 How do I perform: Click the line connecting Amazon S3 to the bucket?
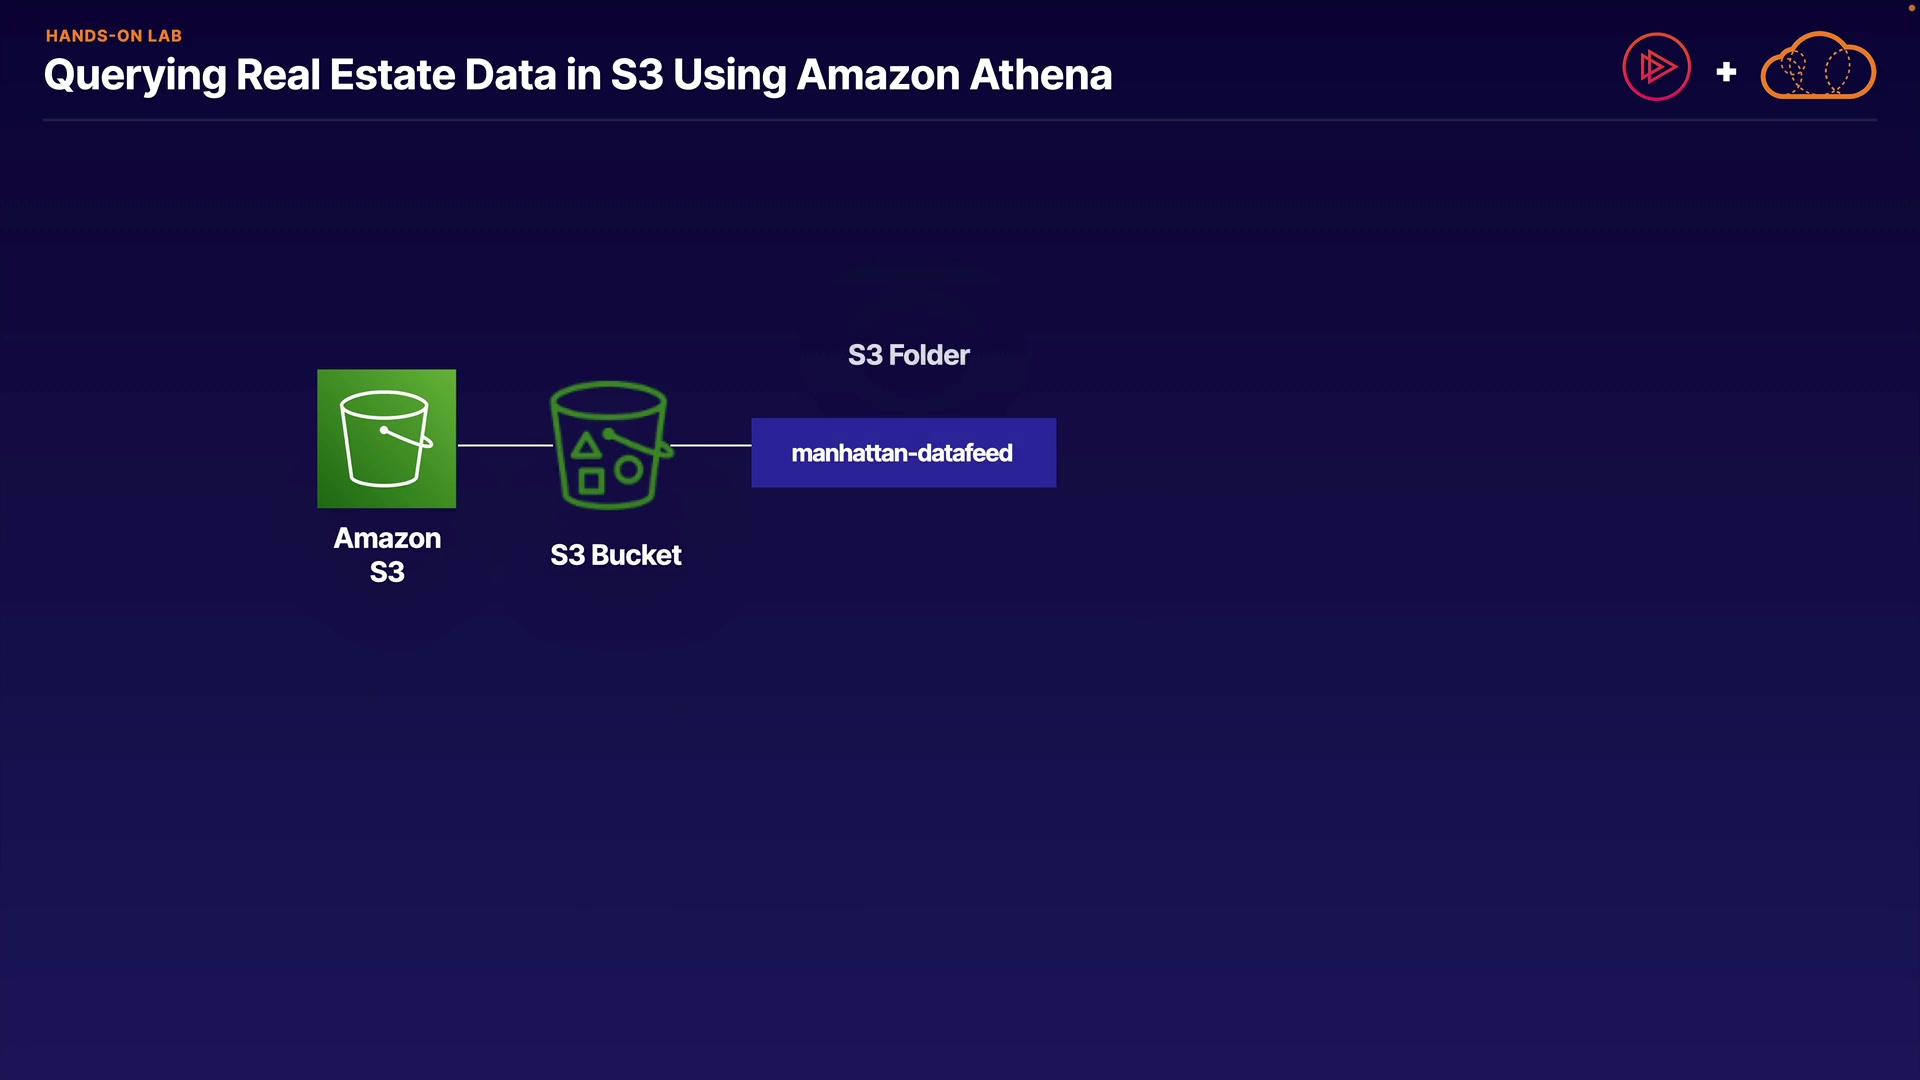[x=504, y=445]
